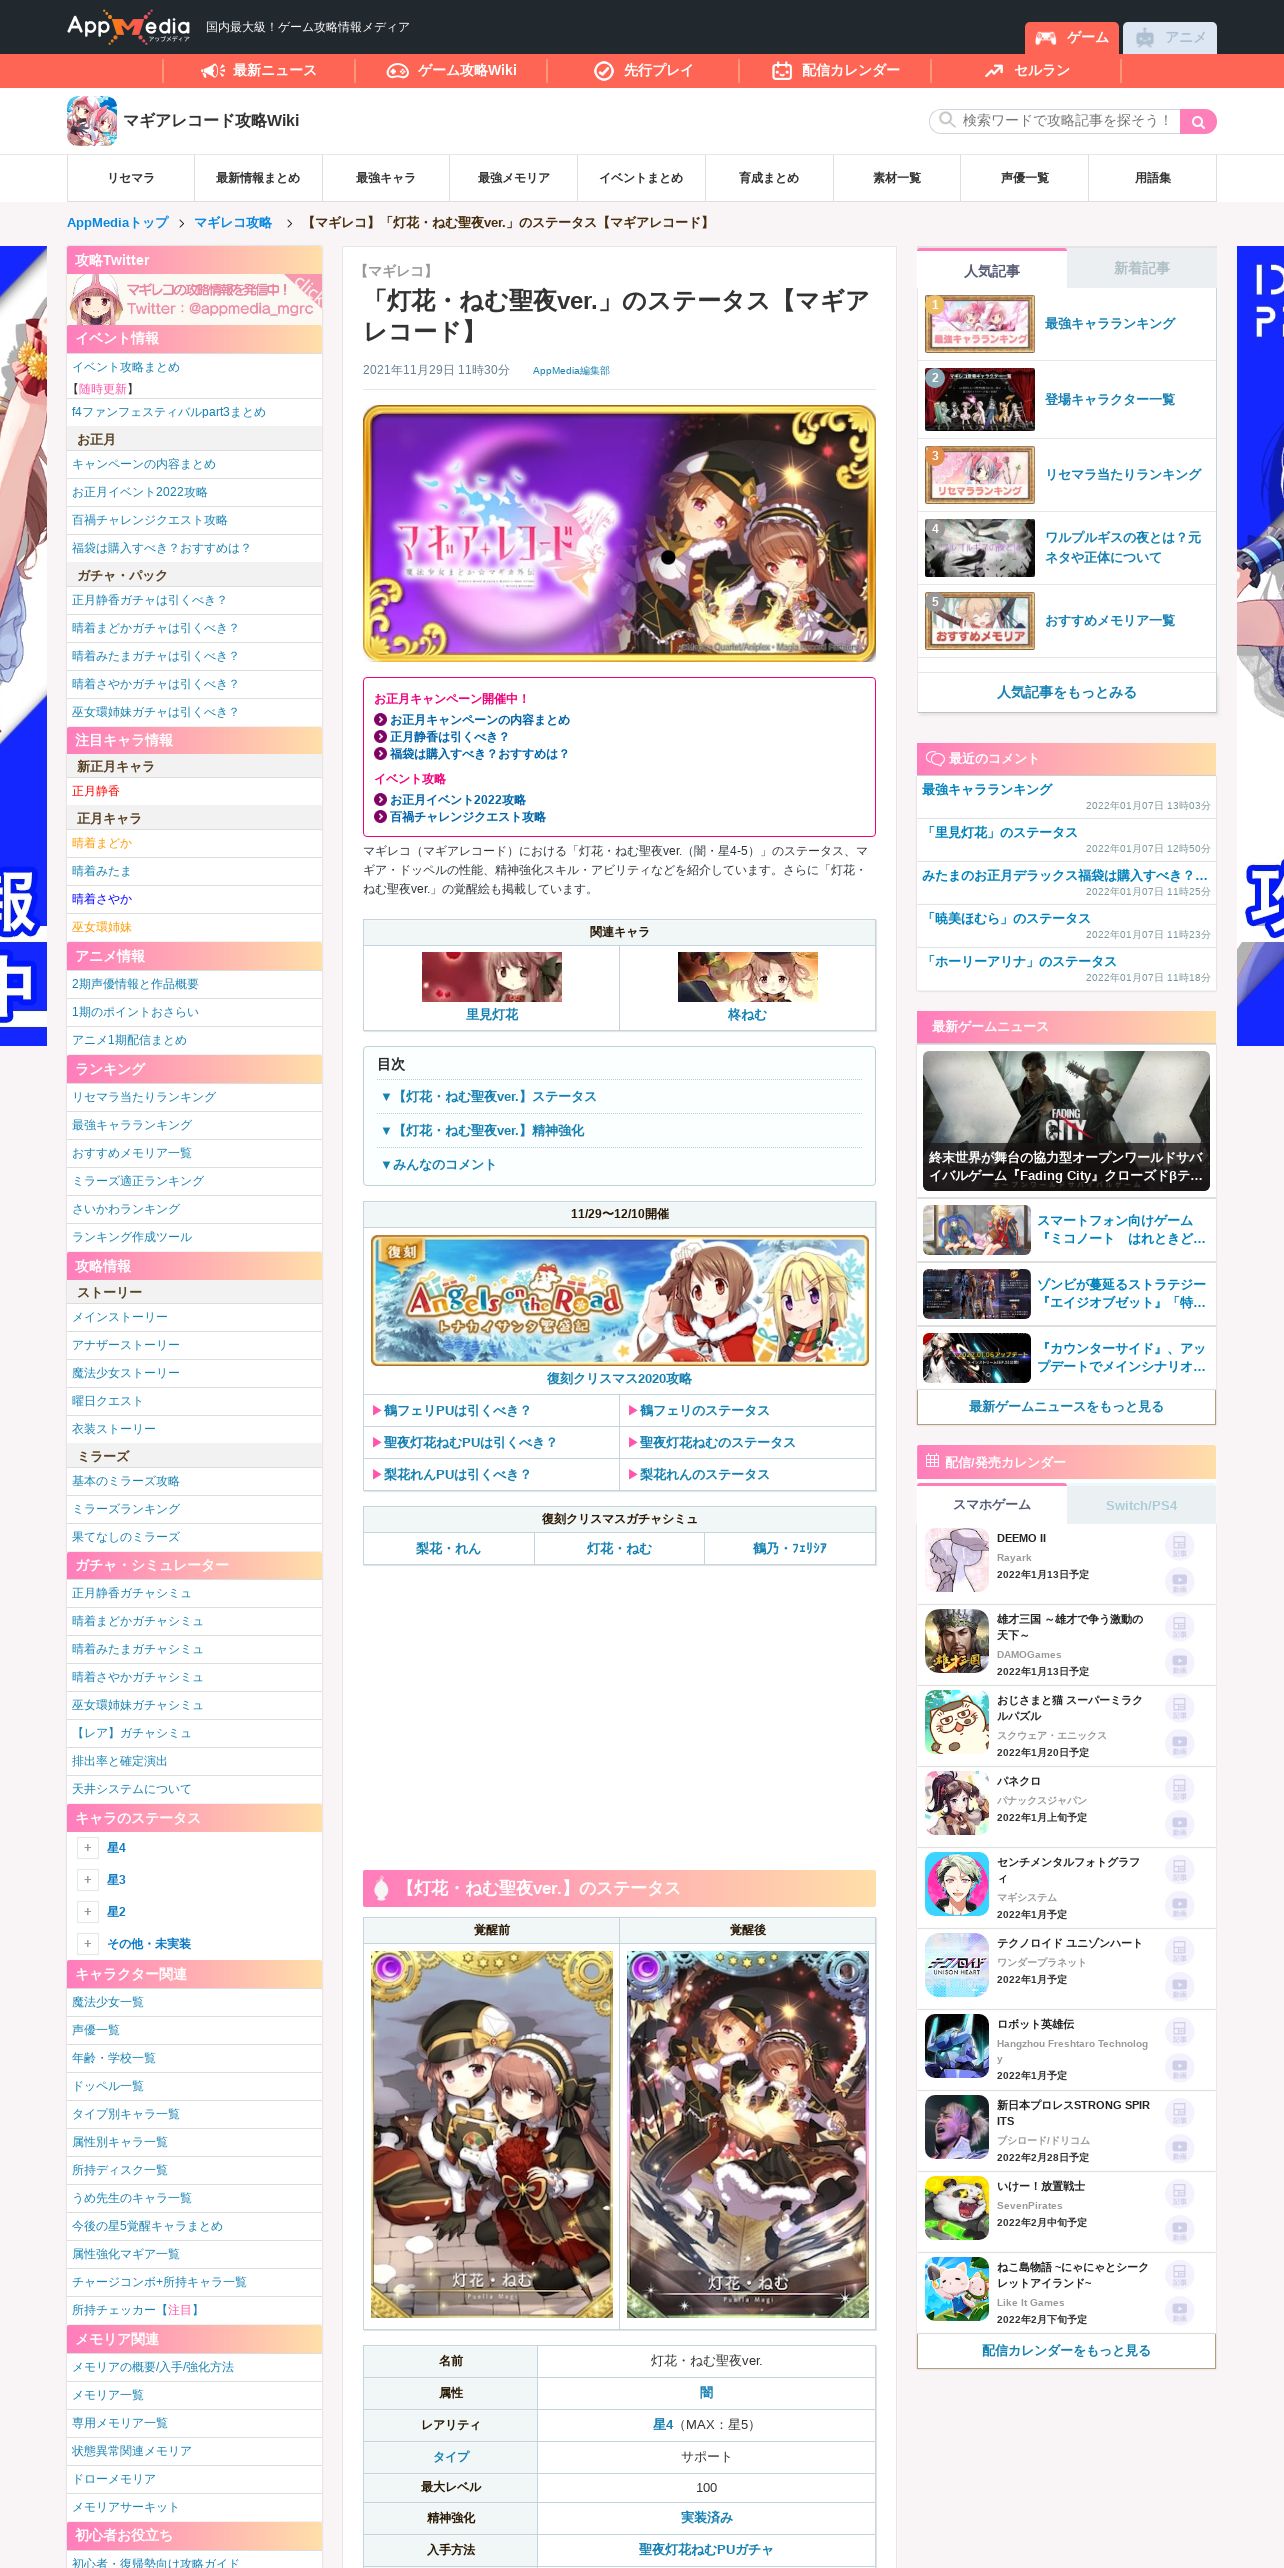
Task: Click the Magia Record wiki icon
Action: pyautogui.click(x=92, y=121)
